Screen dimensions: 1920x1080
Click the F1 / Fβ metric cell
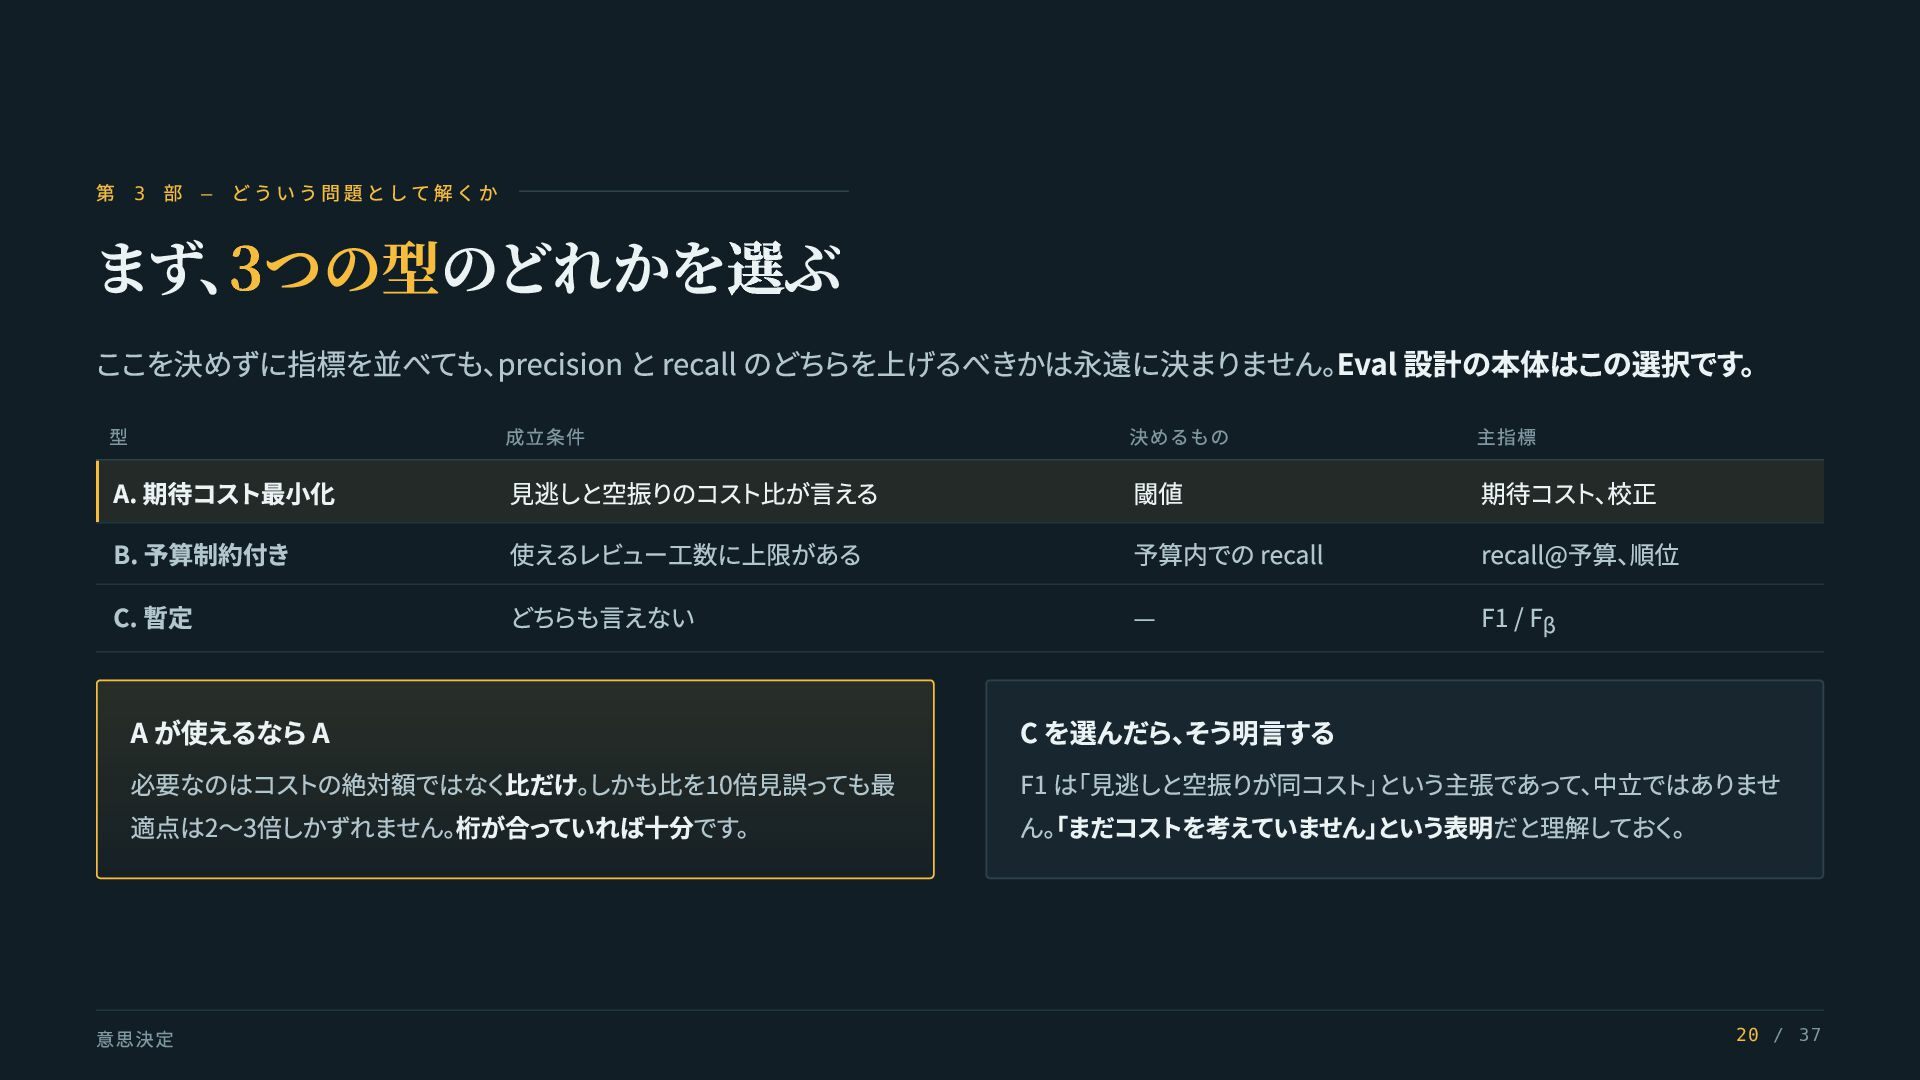pos(1518,619)
